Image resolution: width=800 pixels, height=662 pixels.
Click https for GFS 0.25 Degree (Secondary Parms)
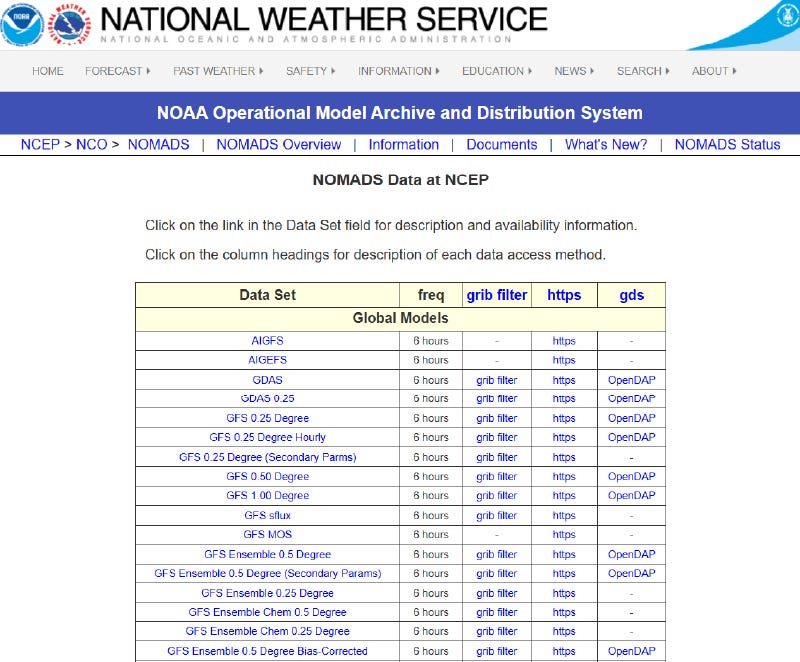click(x=564, y=457)
